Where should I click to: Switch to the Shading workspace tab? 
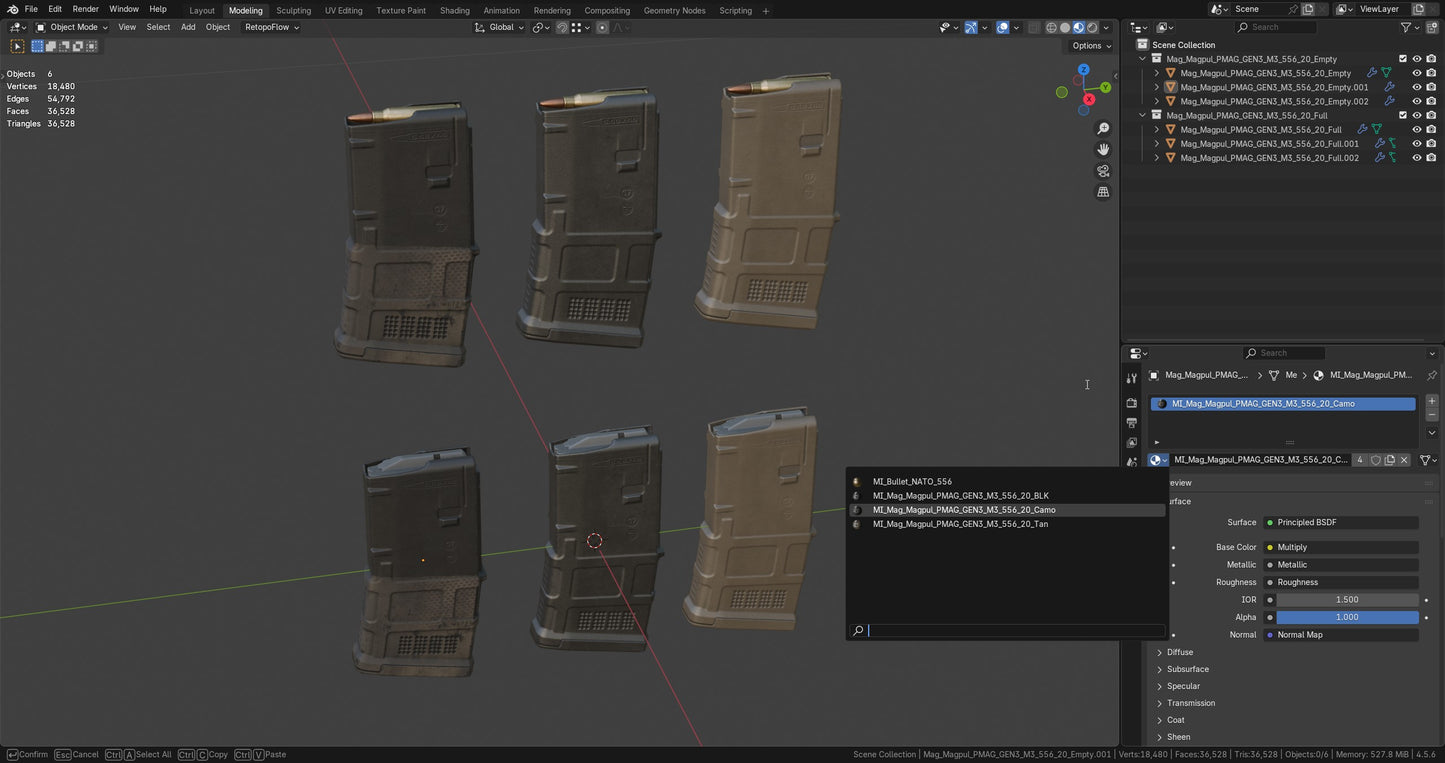click(455, 10)
